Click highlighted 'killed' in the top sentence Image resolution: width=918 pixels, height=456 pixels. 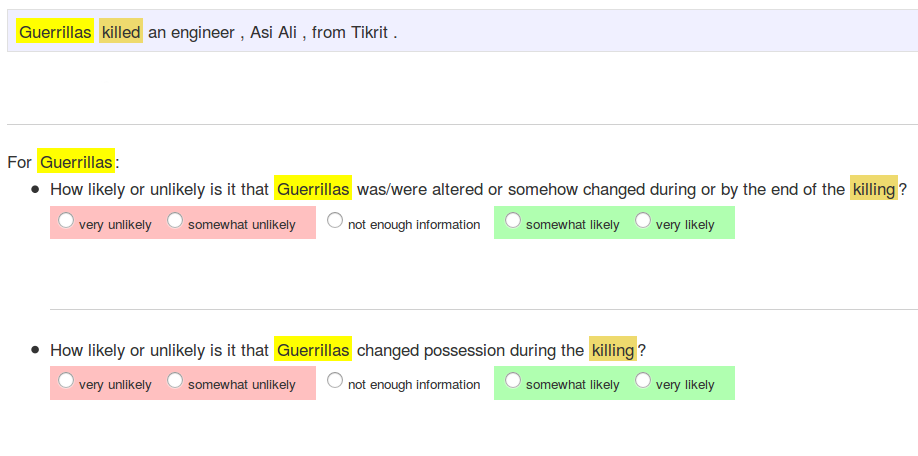coord(121,33)
